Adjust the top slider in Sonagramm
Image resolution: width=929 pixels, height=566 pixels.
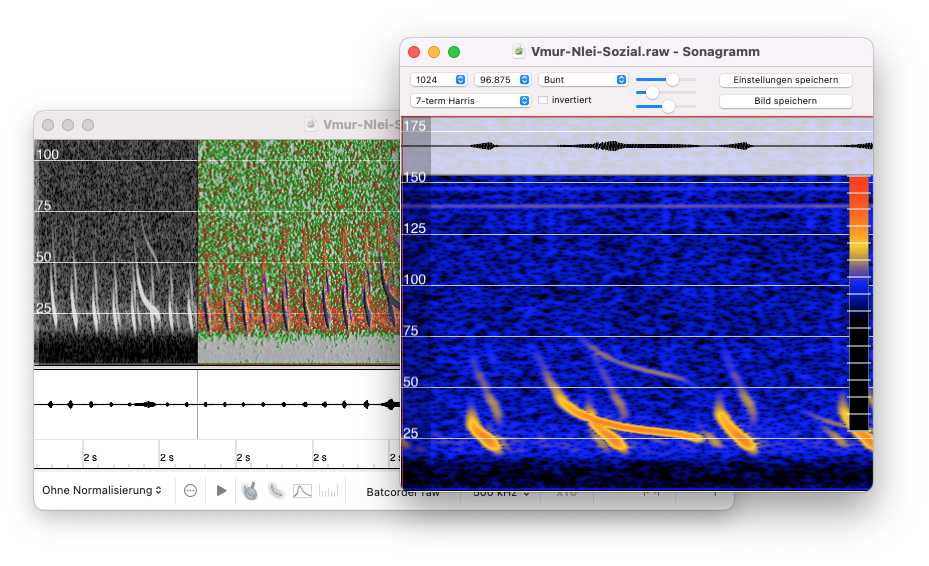pyautogui.click(x=672, y=79)
